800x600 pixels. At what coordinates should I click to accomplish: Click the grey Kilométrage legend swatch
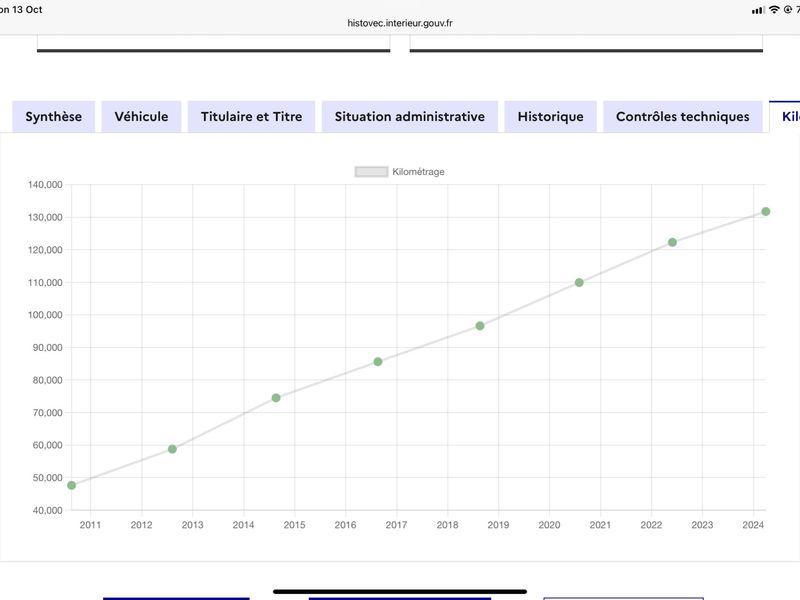pyautogui.click(x=371, y=172)
